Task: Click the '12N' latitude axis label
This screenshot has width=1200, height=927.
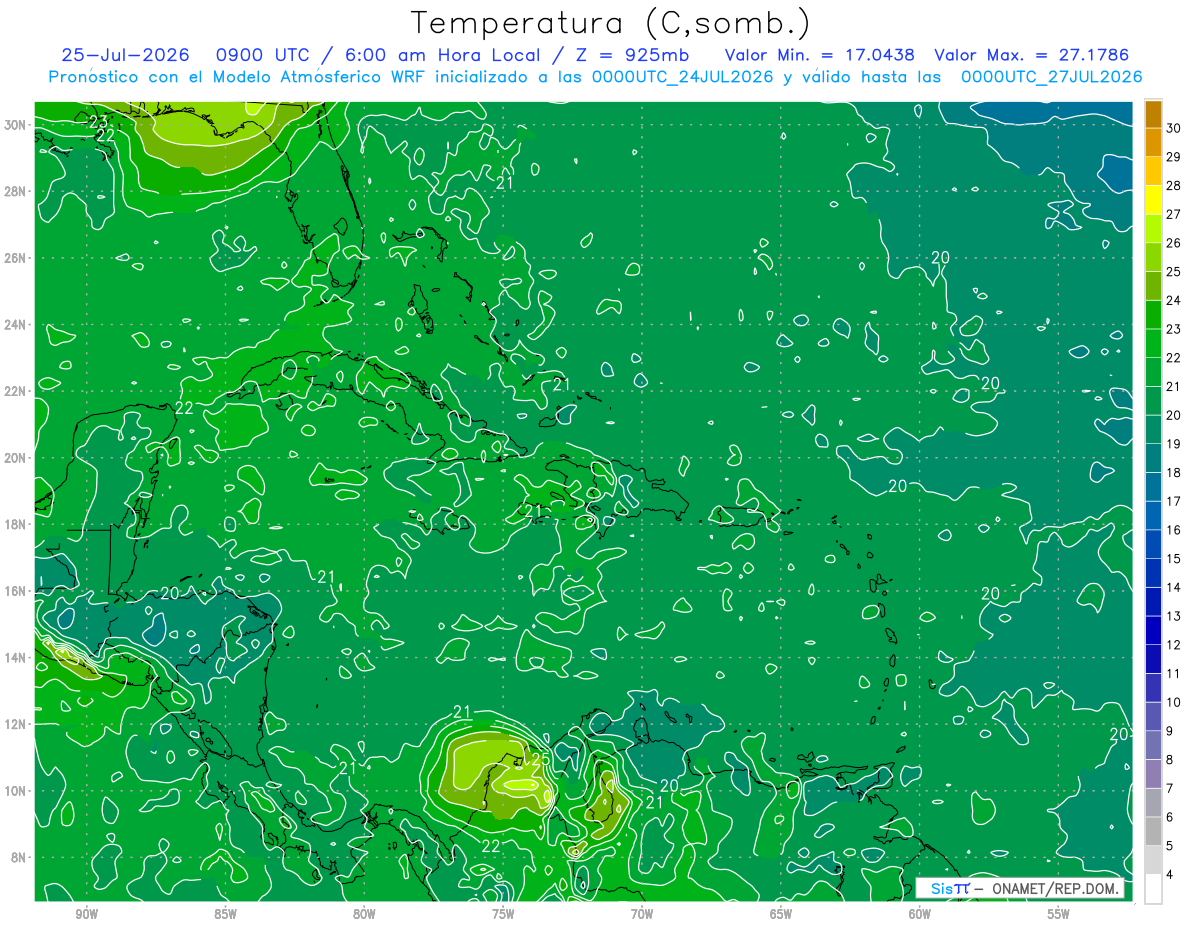Action: point(15,724)
